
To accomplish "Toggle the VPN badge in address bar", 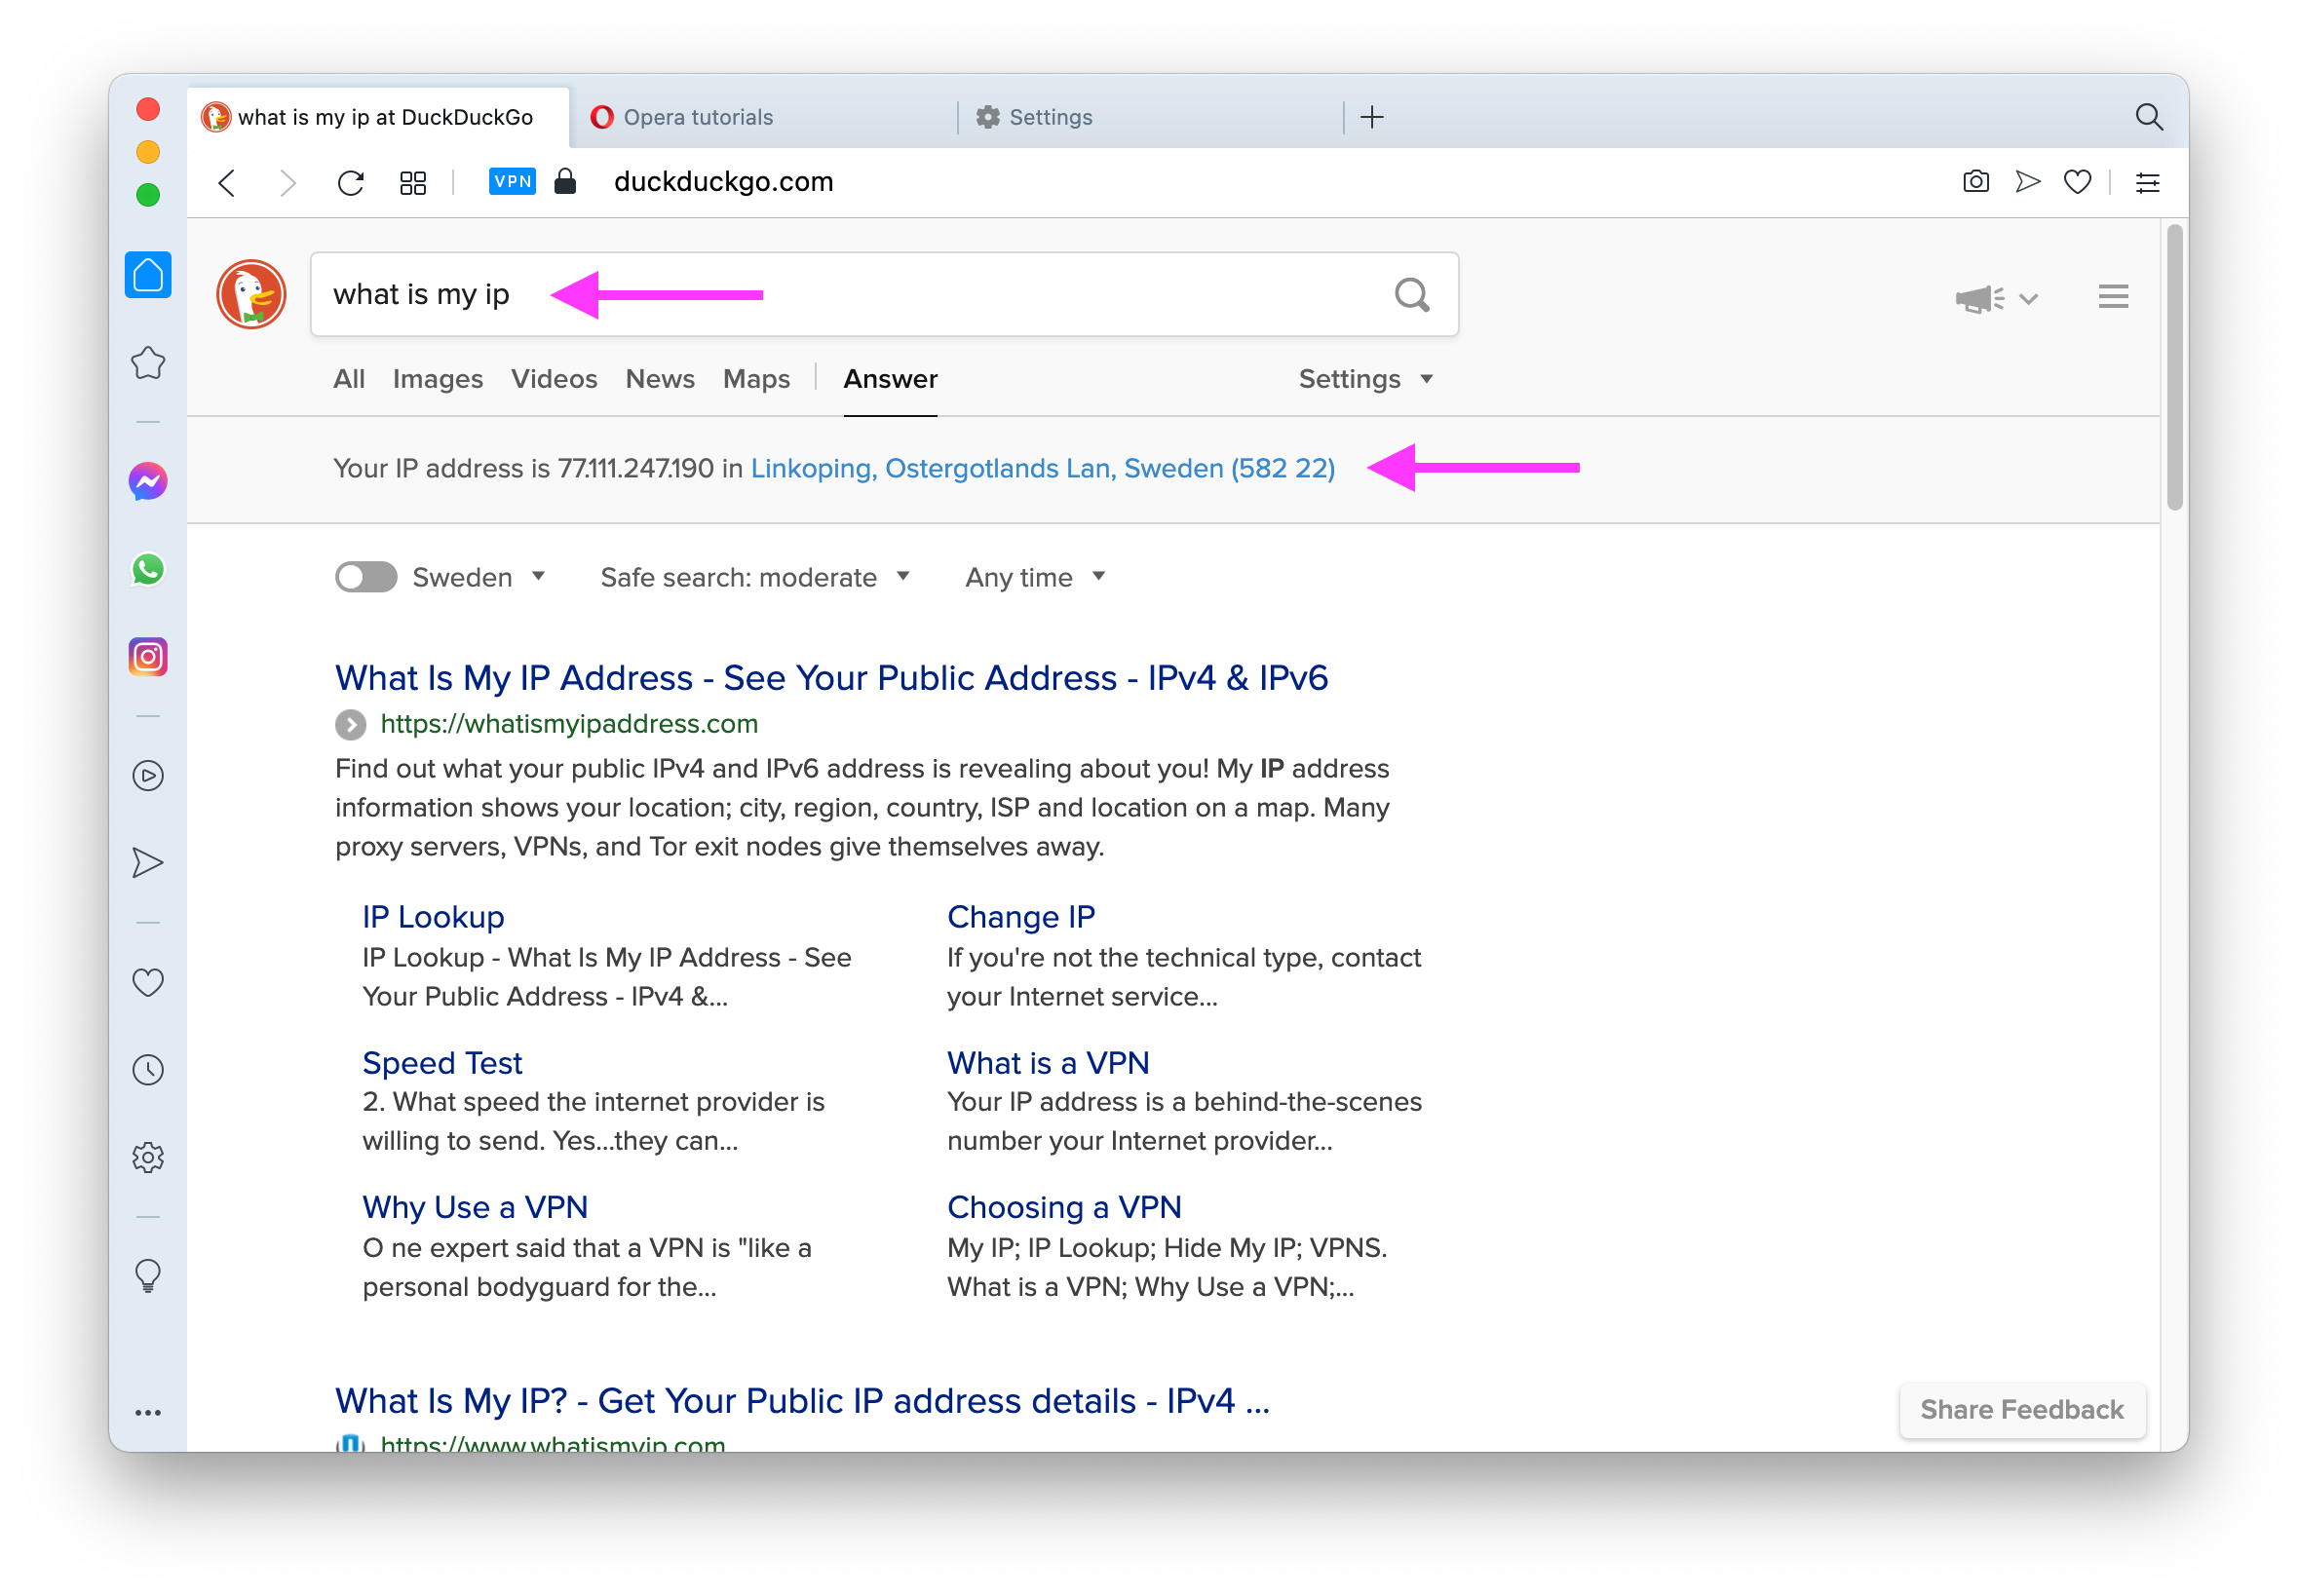I will click(512, 182).
